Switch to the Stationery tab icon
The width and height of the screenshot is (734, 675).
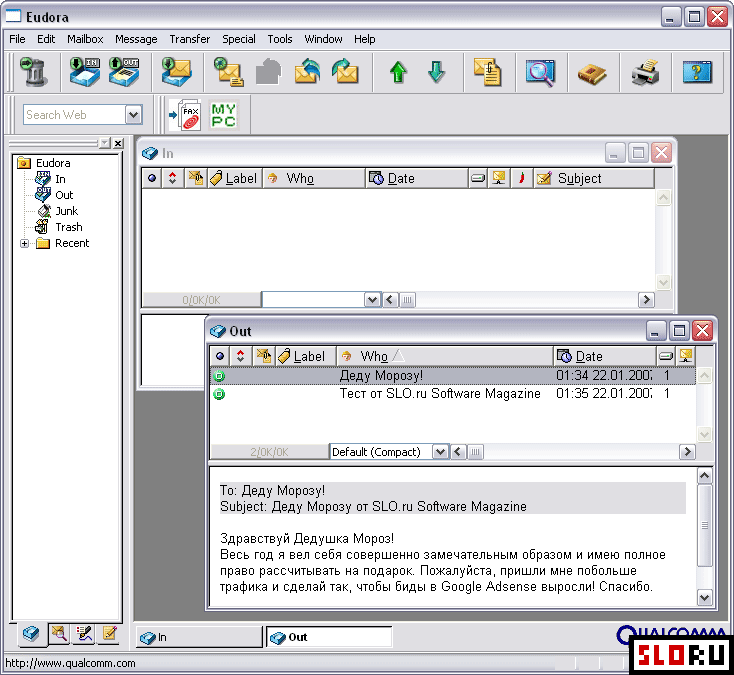[x=110, y=634]
